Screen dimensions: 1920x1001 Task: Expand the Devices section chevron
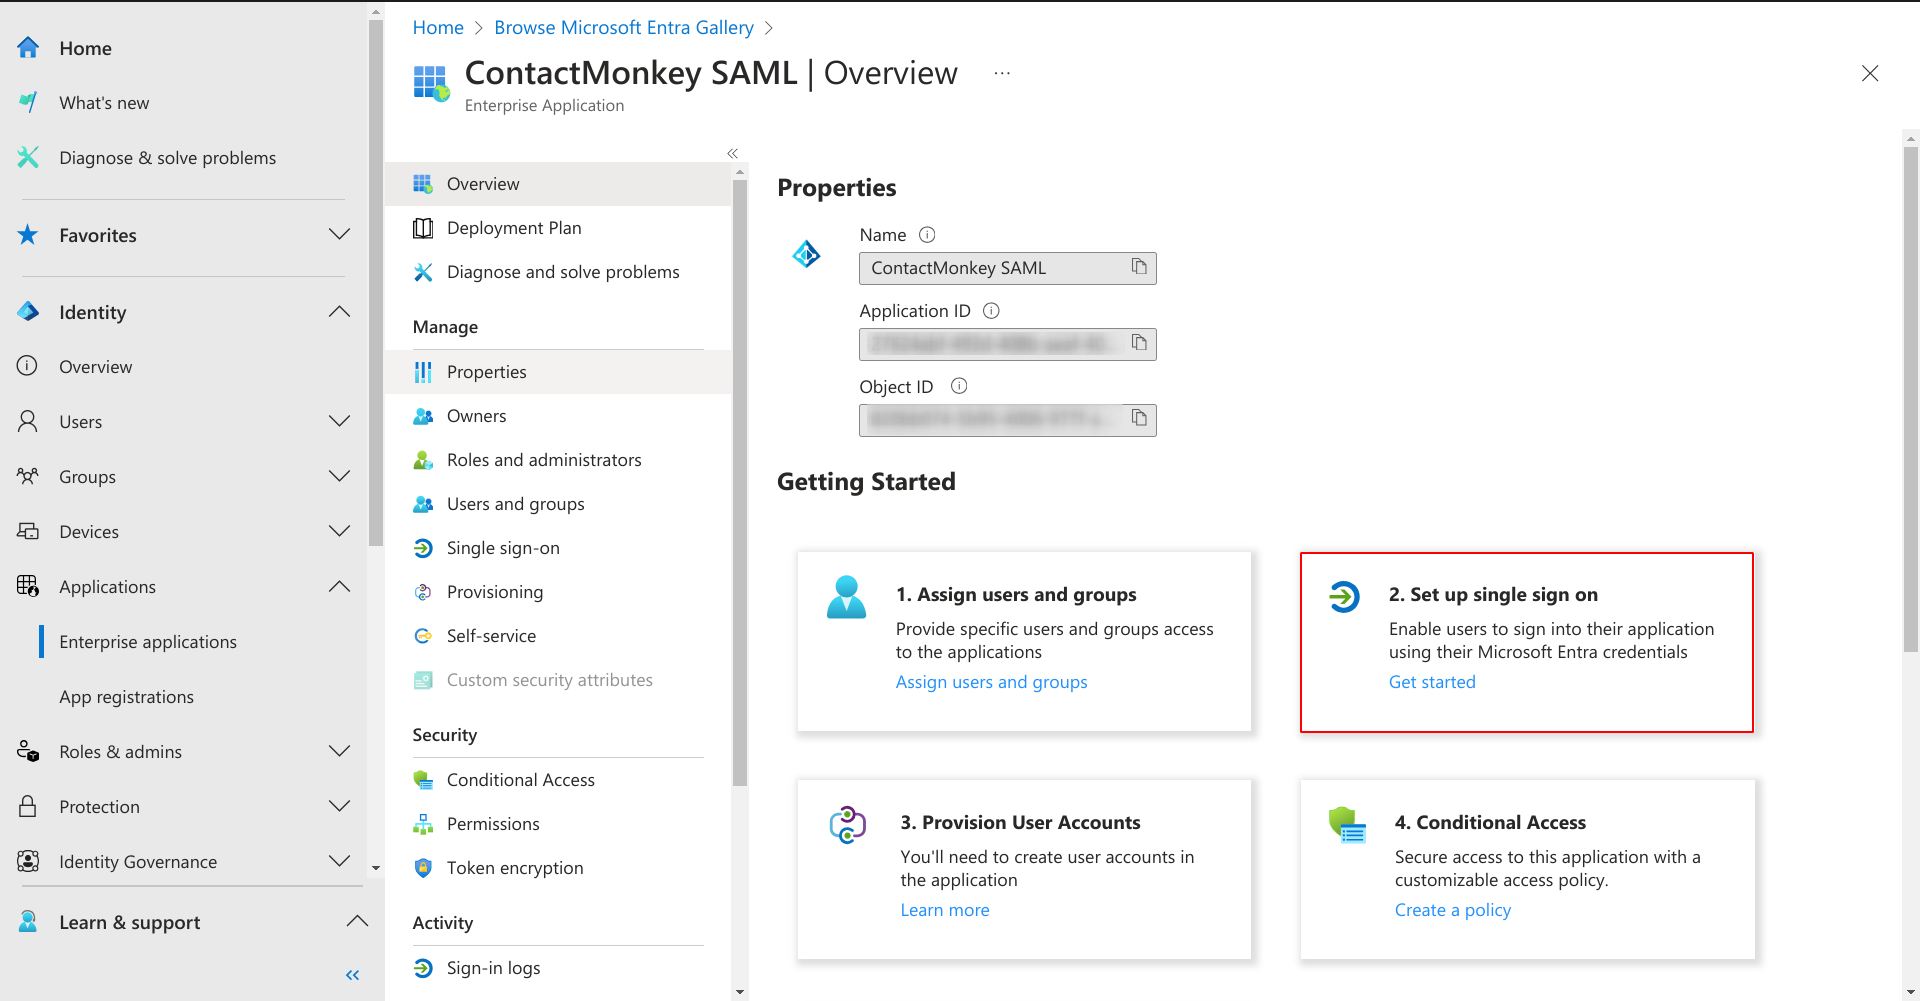(340, 532)
